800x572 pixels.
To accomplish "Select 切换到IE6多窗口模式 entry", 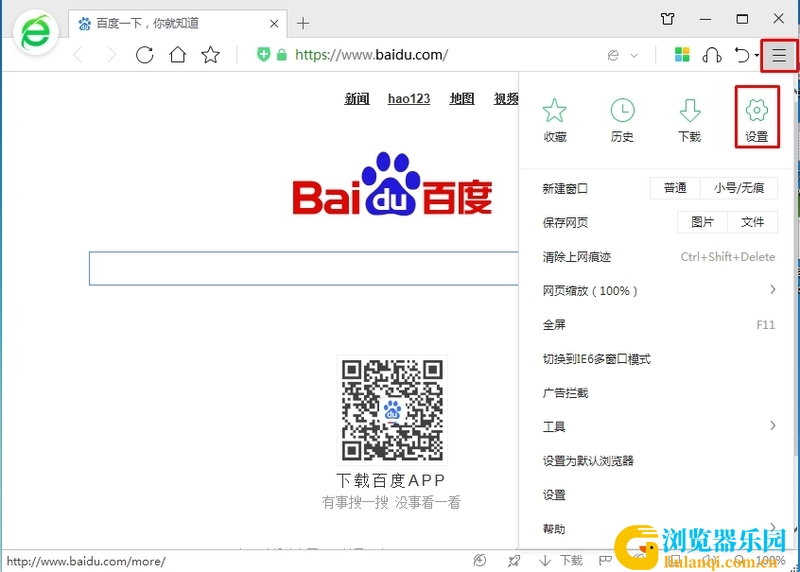I will (658, 359).
